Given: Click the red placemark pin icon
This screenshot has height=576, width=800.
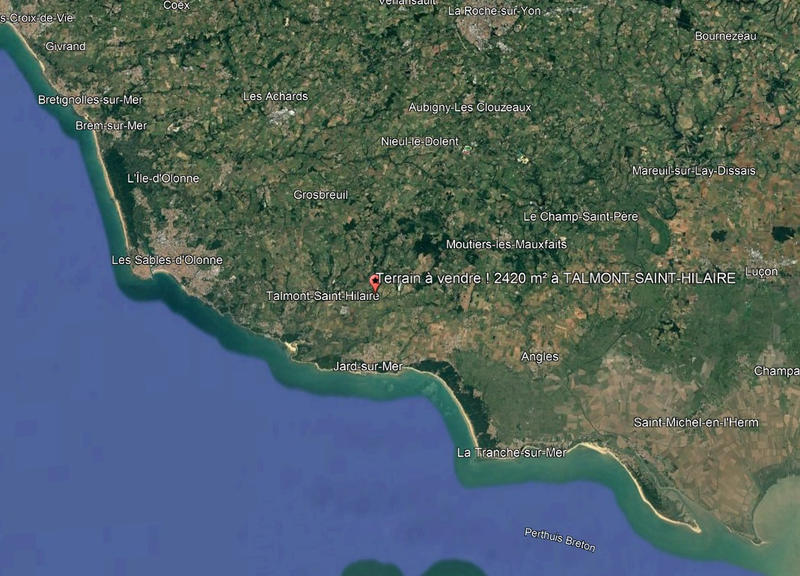Looking at the screenshot, I should pyautogui.click(x=375, y=282).
